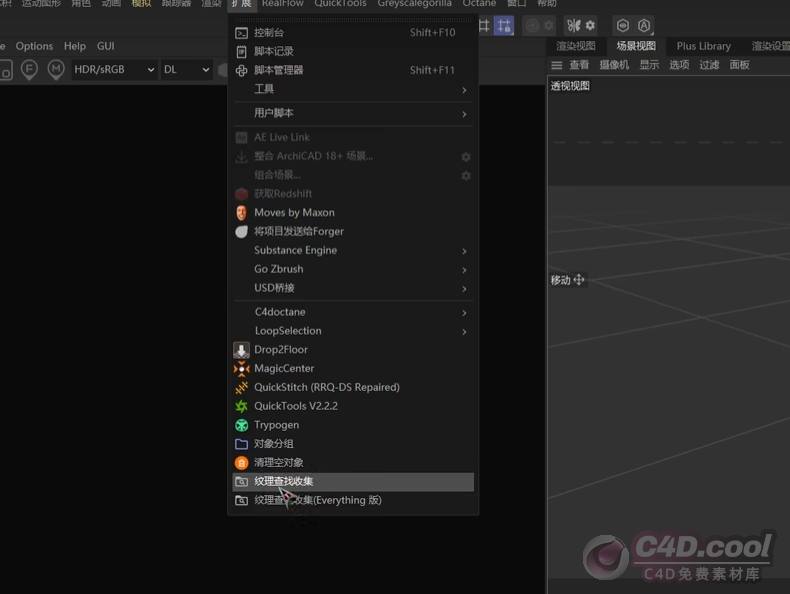Expand the C4doctane submenu
The image size is (790, 594).
353,312
